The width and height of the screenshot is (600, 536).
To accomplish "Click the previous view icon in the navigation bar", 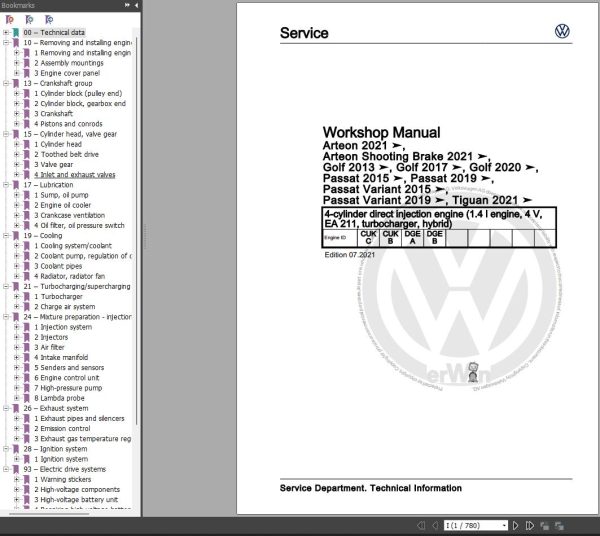I will (x=545, y=526).
